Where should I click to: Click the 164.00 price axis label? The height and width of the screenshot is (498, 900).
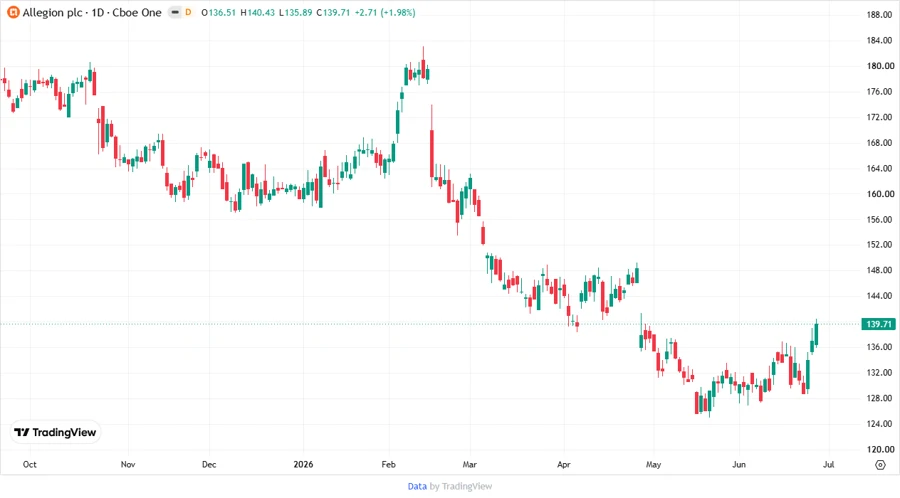879,169
